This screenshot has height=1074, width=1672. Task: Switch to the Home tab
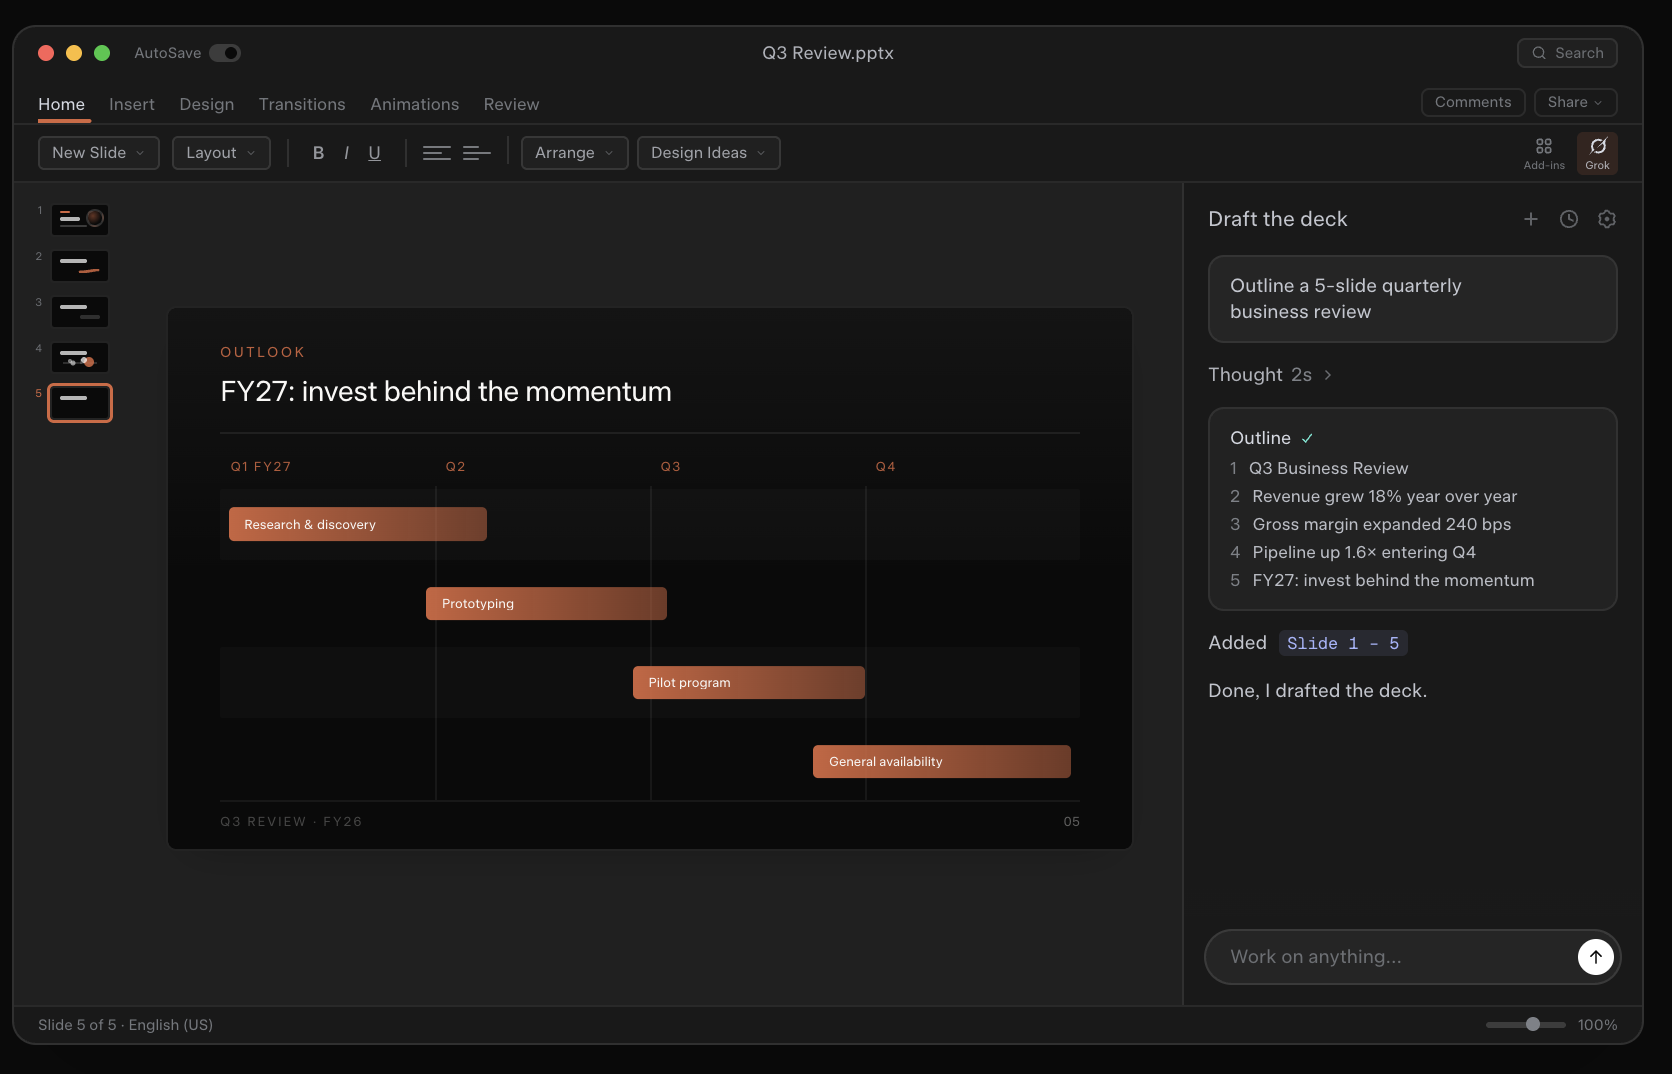coord(61,104)
